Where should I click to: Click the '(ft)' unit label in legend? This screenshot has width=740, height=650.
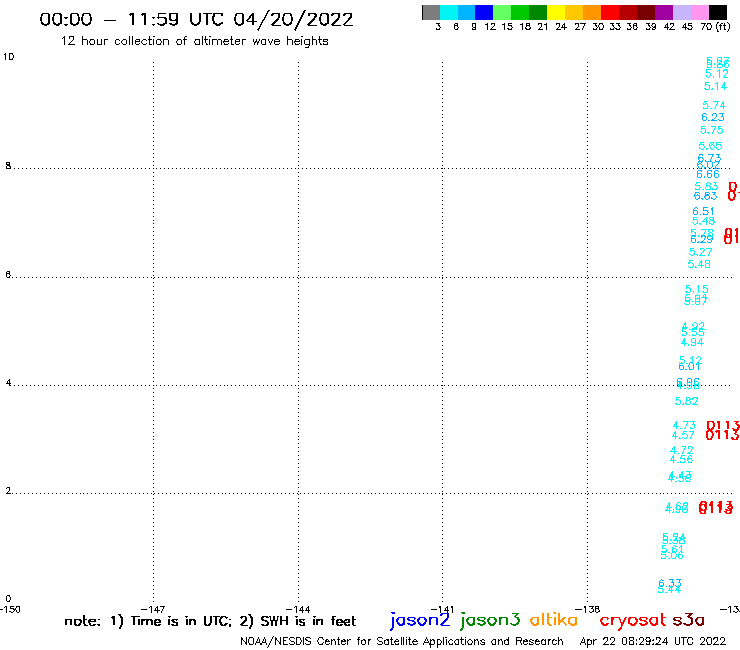click(723, 27)
